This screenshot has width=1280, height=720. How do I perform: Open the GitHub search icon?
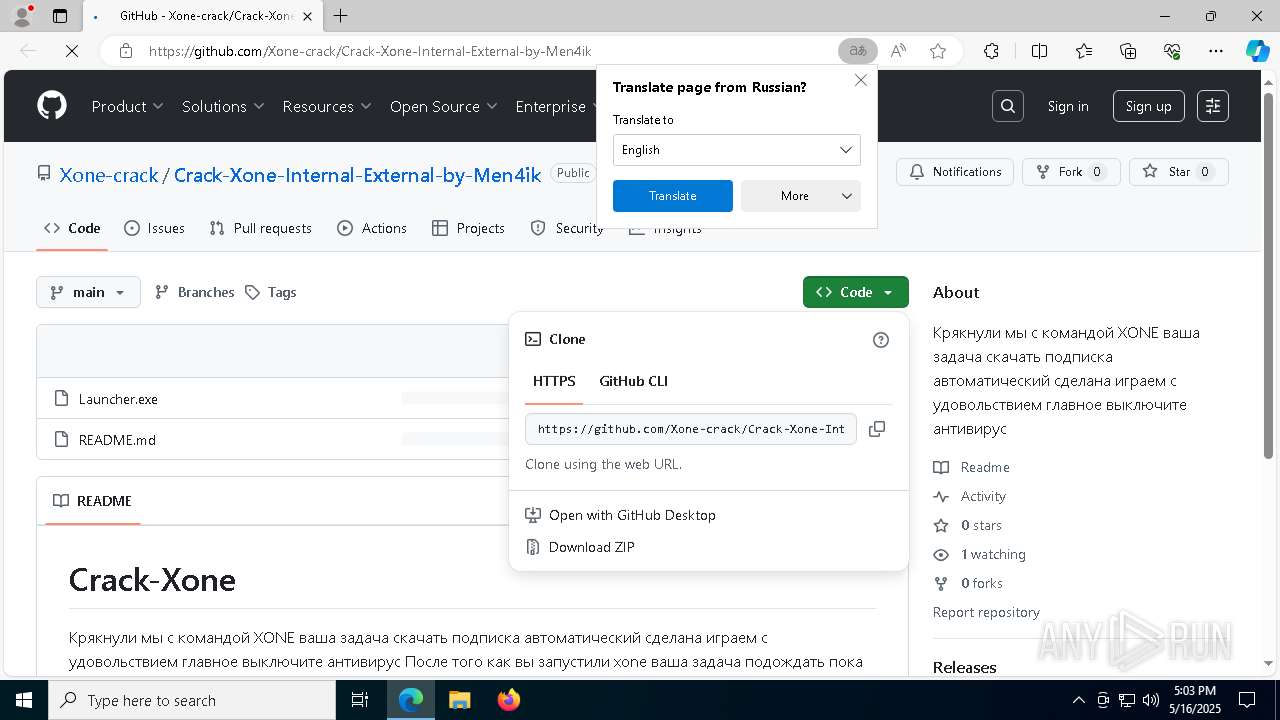click(x=1008, y=106)
